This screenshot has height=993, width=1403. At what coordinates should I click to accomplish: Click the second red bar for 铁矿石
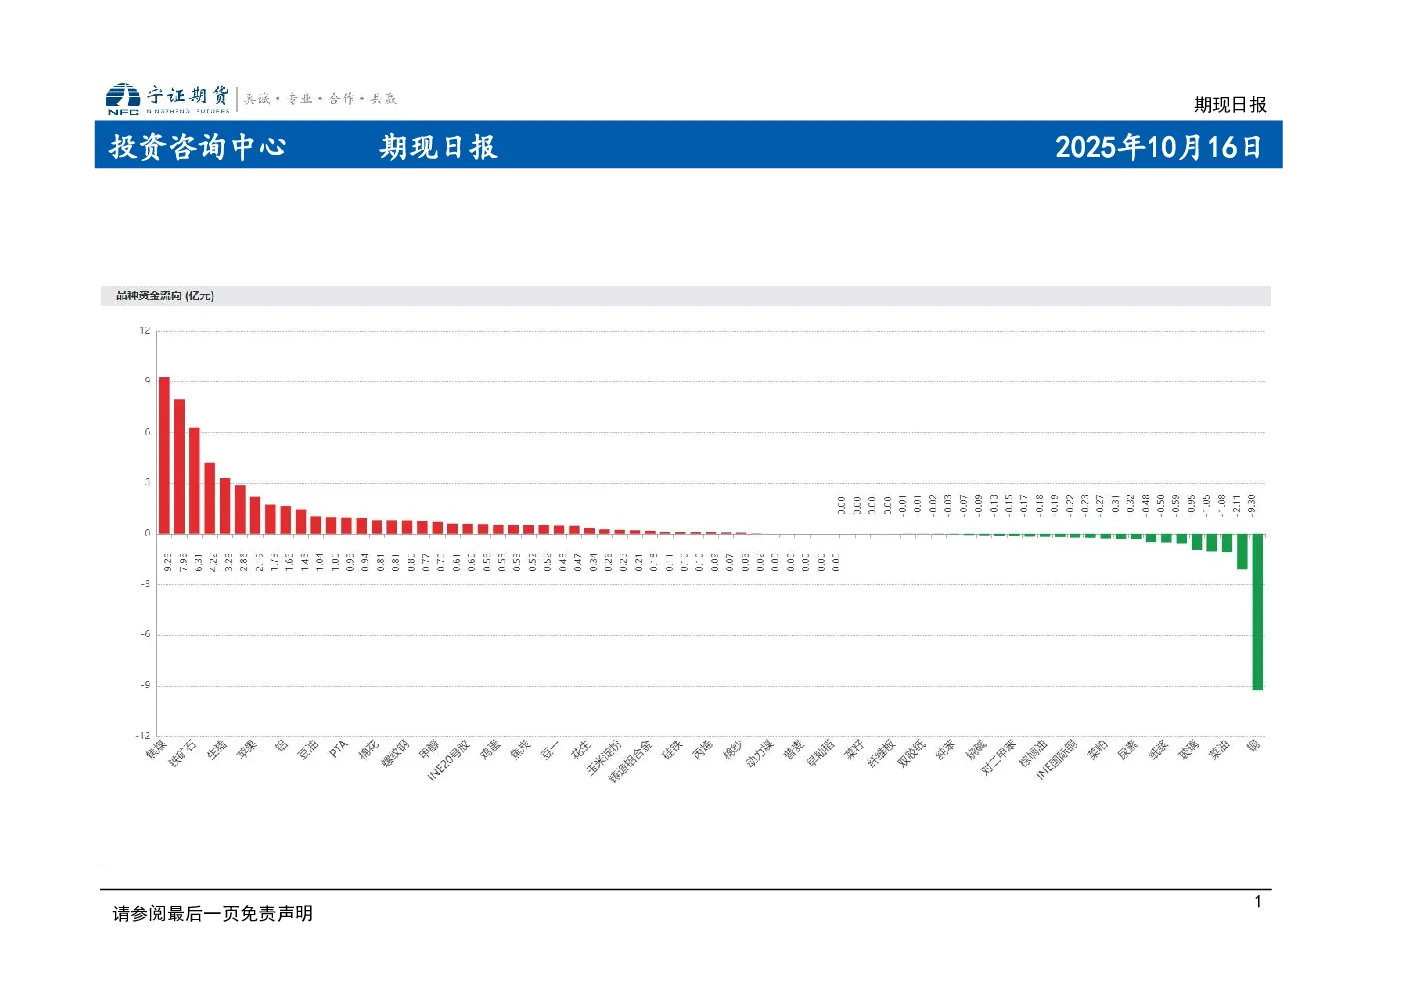[x=179, y=466]
